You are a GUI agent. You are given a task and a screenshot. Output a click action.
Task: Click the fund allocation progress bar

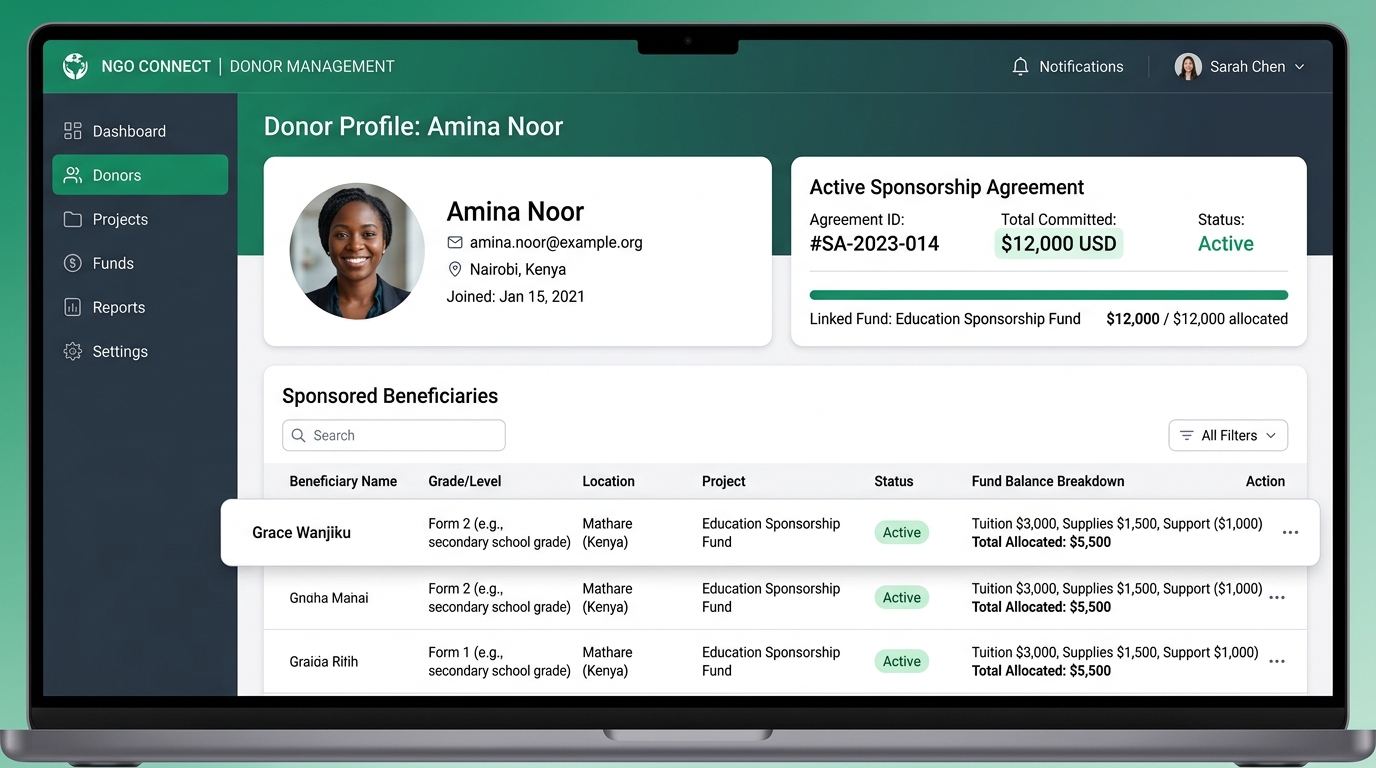pos(1048,295)
